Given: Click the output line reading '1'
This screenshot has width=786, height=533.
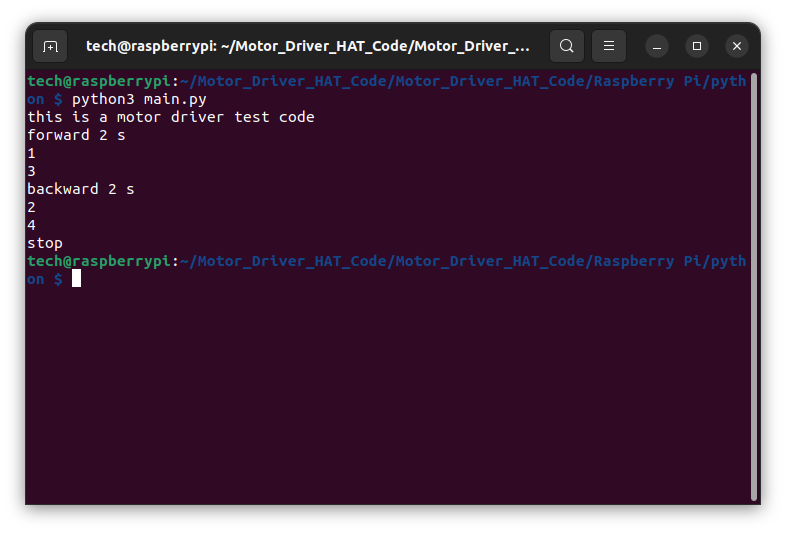Looking at the screenshot, I should click(32, 153).
